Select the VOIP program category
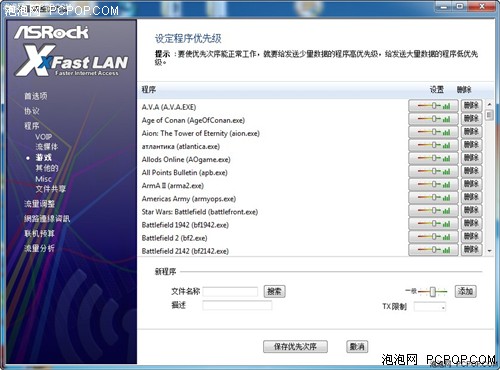 (x=44, y=137)
